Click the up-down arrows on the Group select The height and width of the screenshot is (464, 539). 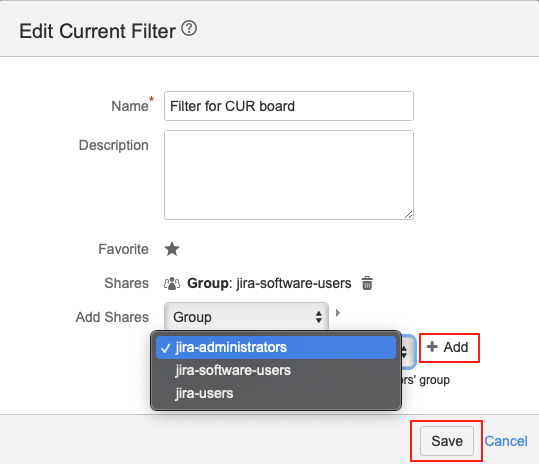319,317
